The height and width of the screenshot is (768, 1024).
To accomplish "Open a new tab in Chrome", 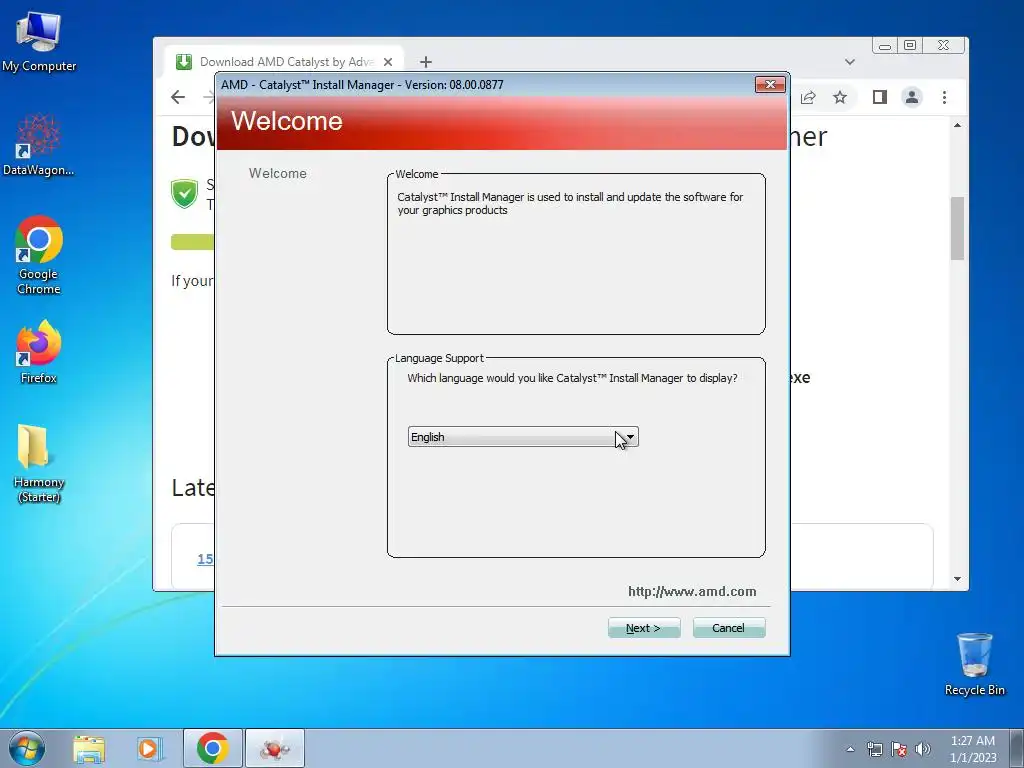I will (x=426, y=62).
